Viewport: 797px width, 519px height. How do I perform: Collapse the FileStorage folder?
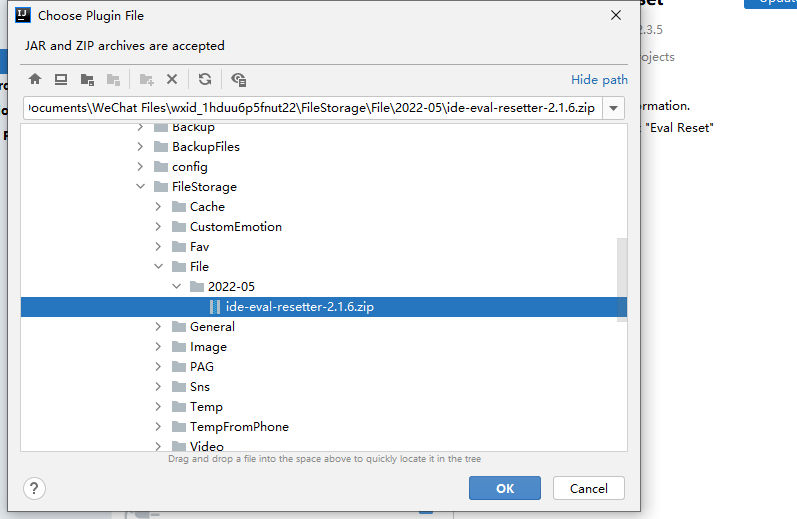(x=140, y=187)
